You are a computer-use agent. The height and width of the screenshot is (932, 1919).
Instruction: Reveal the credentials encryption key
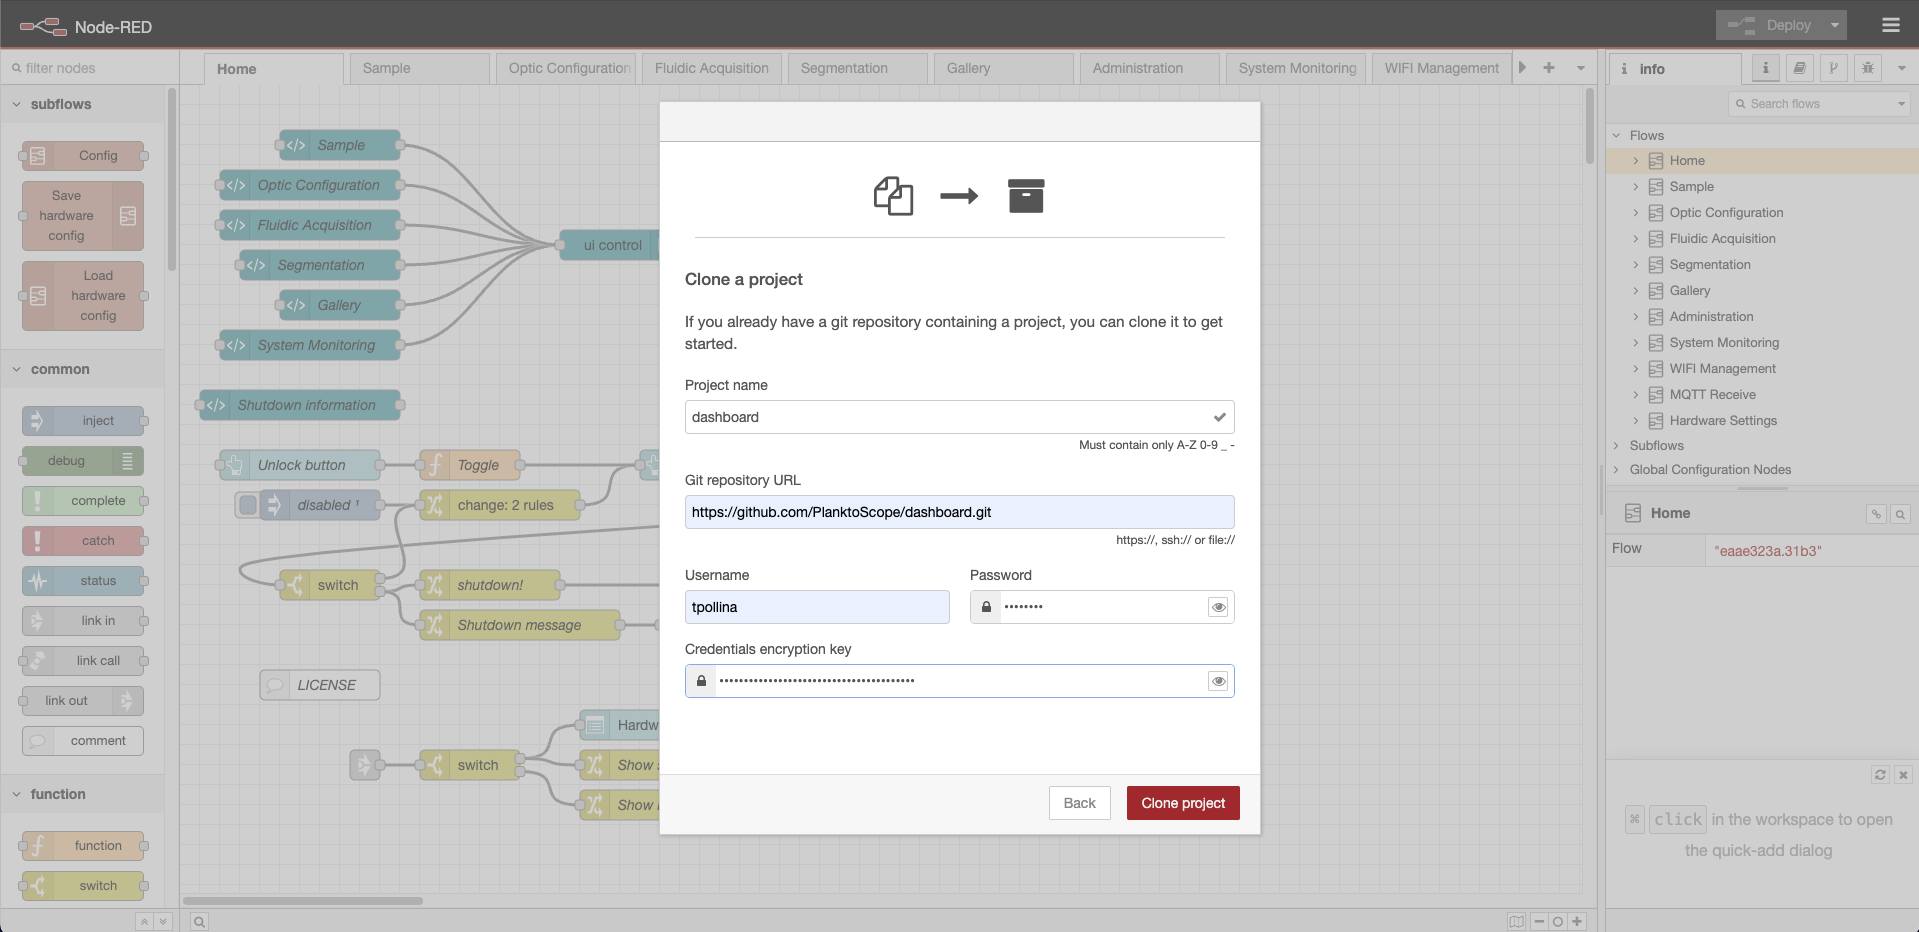1218,681
